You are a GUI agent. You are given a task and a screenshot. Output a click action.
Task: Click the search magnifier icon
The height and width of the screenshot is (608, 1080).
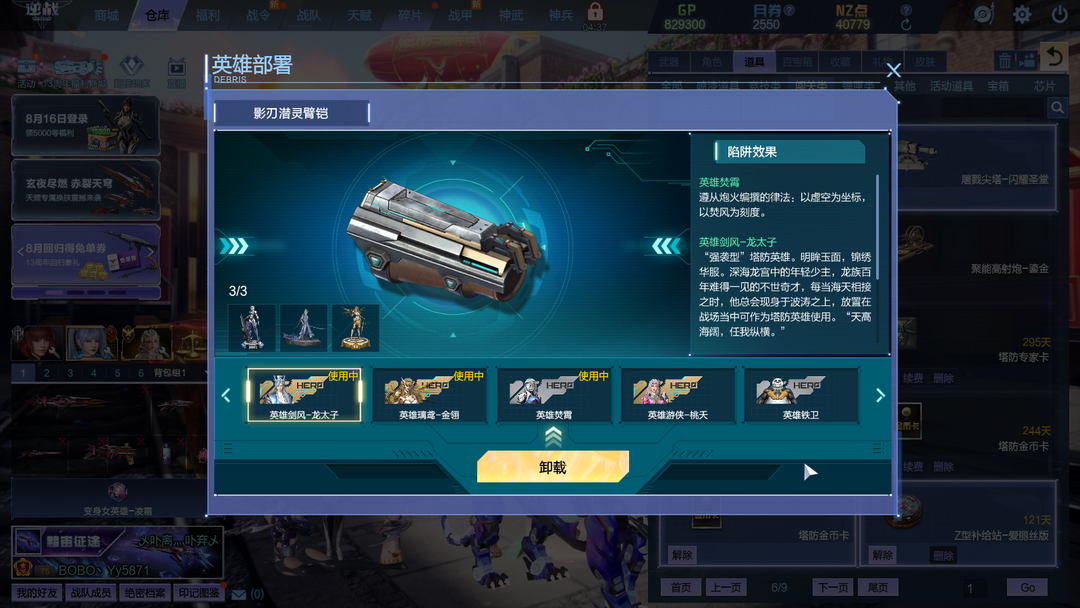[x=1057, y=107]
